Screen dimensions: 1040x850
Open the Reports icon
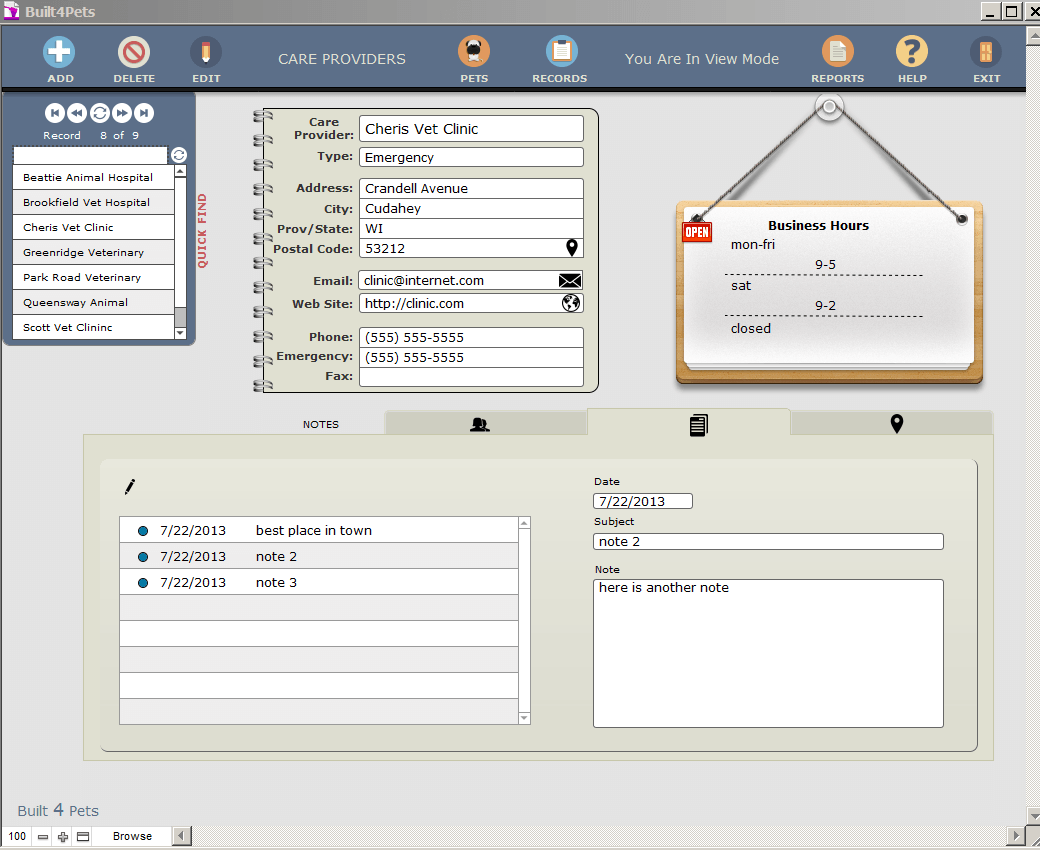[x=837, y=52]
